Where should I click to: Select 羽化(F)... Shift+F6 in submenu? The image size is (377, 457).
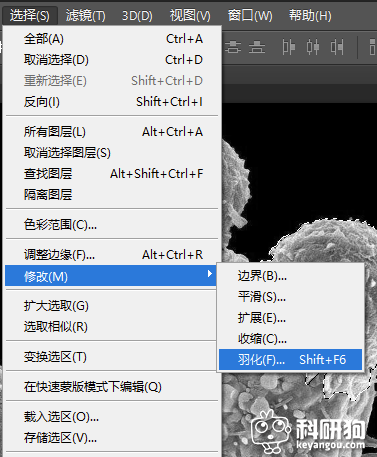[x=290, y=360]
